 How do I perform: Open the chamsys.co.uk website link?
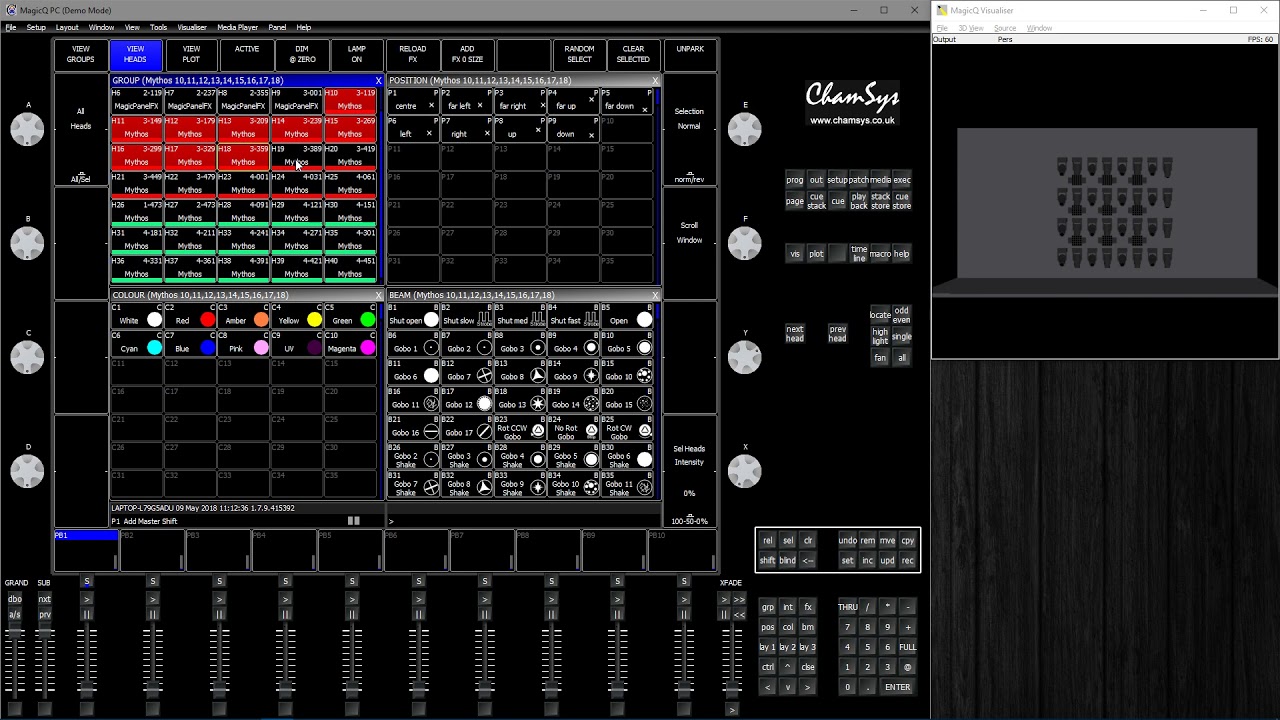852,120
